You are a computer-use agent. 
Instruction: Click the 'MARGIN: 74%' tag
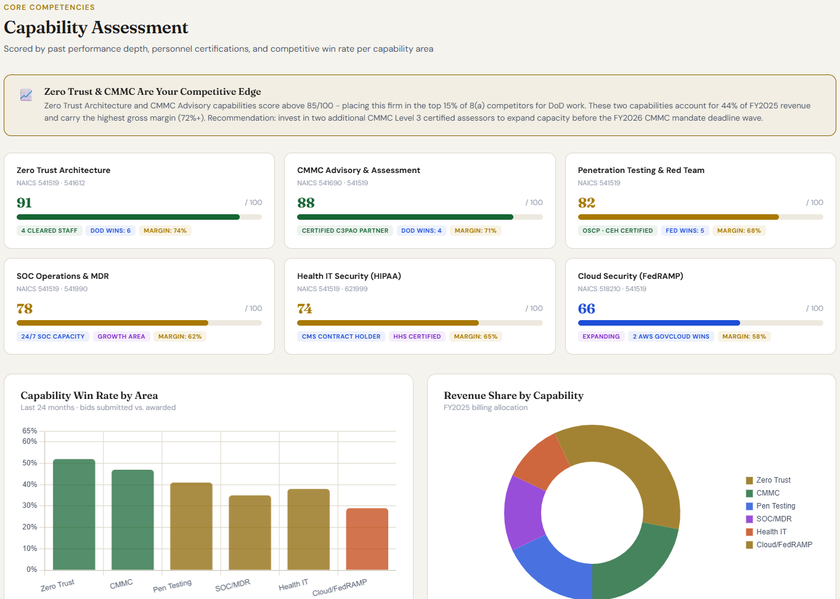[x=165, y=230]
